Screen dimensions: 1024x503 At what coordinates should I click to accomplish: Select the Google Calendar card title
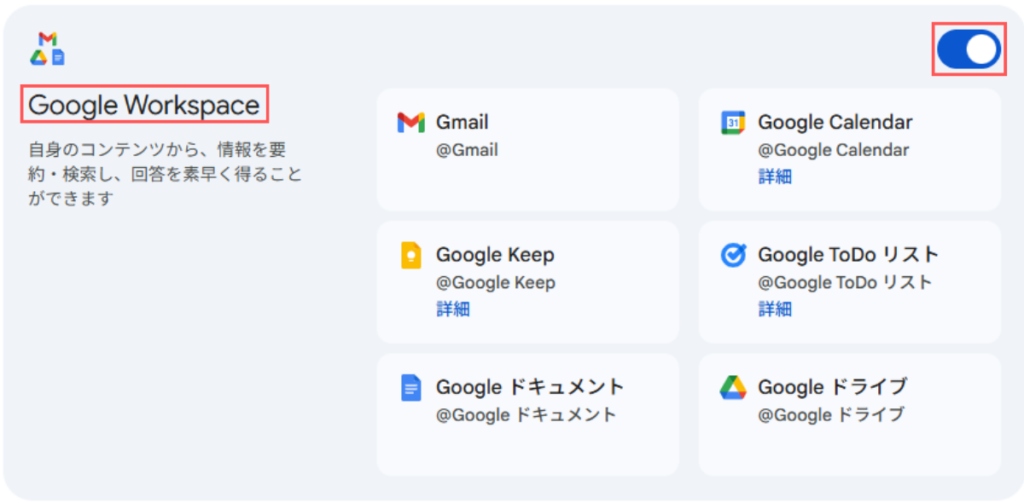click(835, 123)
